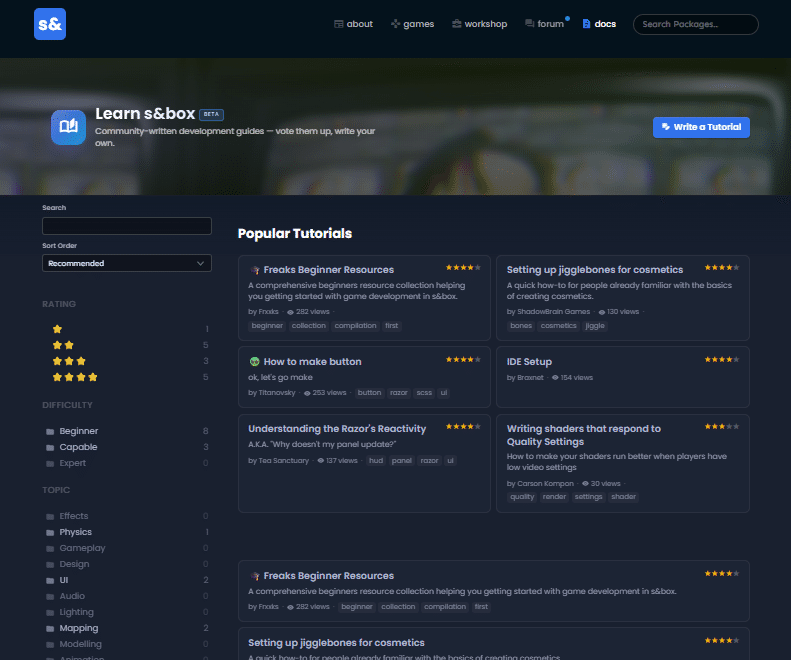Choose the Gameplay topic filter
Image resolution: width=791 pixels, height=660 pixels.
(x=128, y=548)
